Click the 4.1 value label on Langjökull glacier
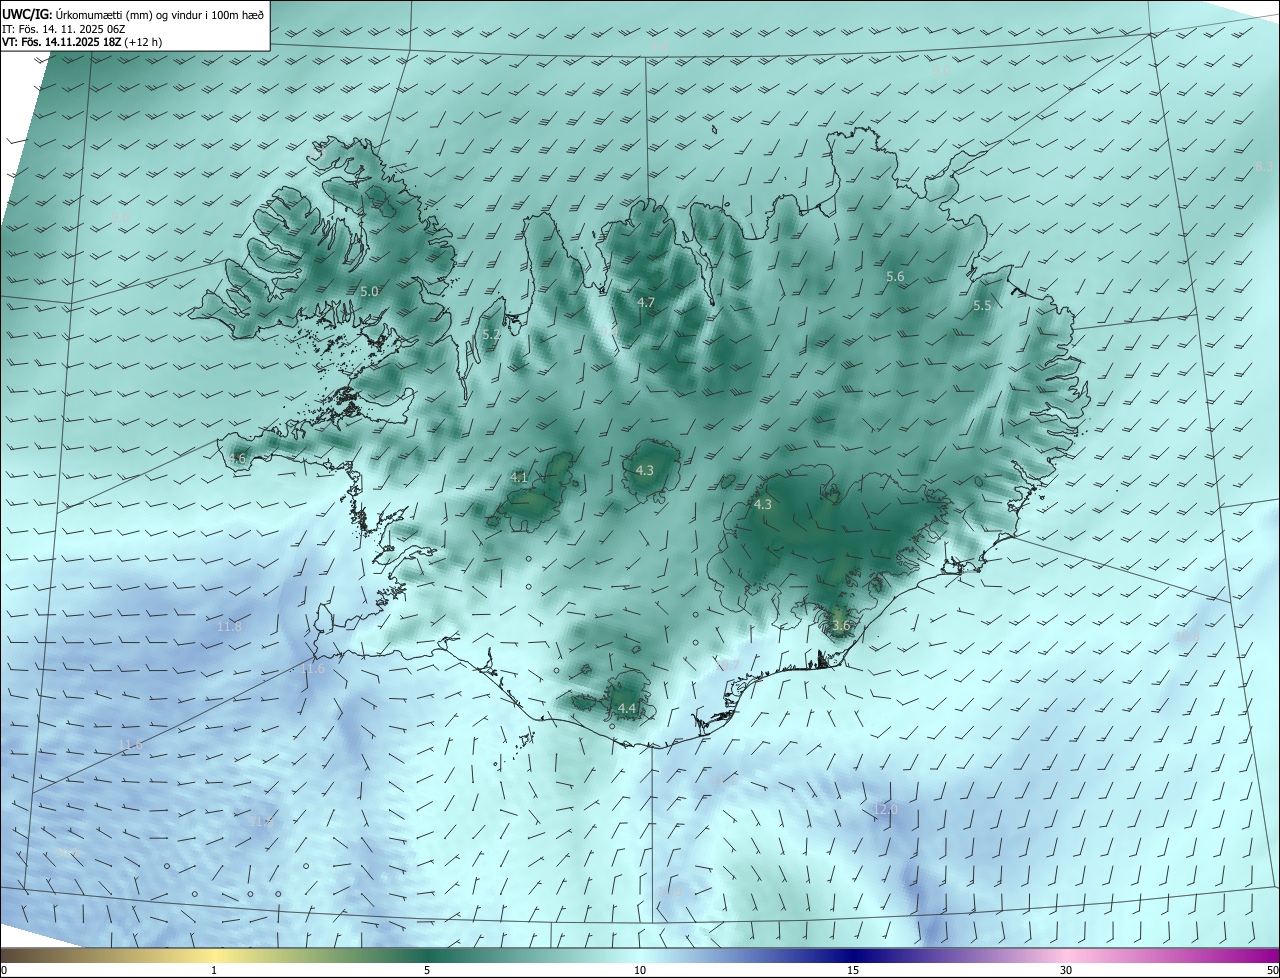Viewport: 1280px width, 978px height. (519, 478)
